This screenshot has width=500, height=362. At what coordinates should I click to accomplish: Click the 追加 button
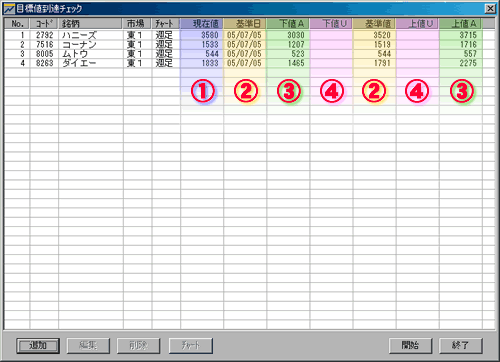(38, 346)
